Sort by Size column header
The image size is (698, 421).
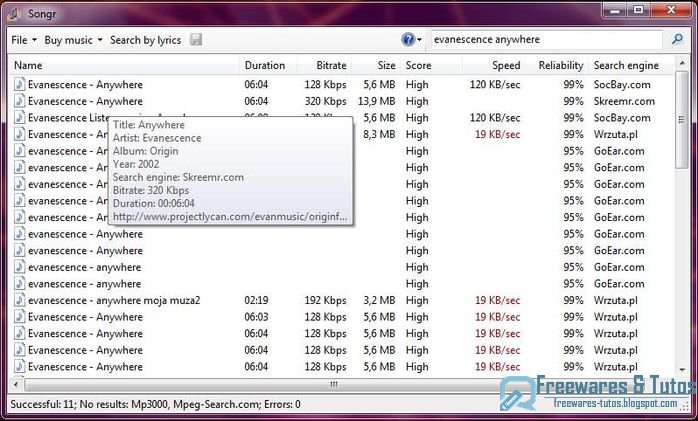(376, 65)
